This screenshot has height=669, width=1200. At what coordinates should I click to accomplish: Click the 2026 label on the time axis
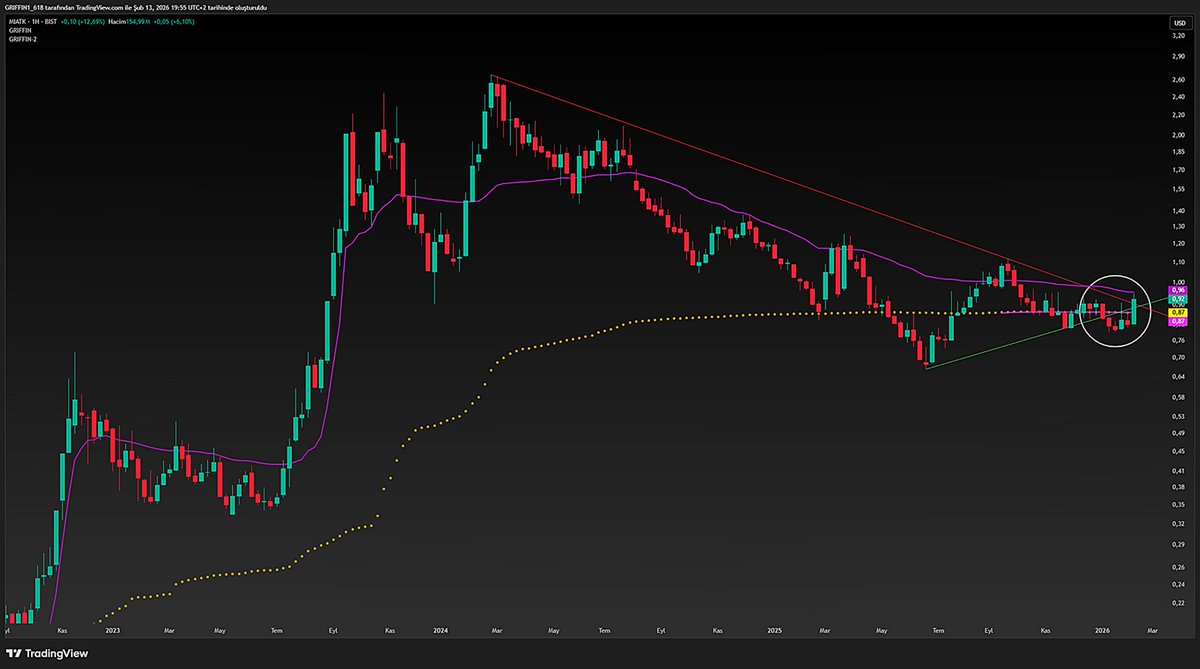point(1103,630)
